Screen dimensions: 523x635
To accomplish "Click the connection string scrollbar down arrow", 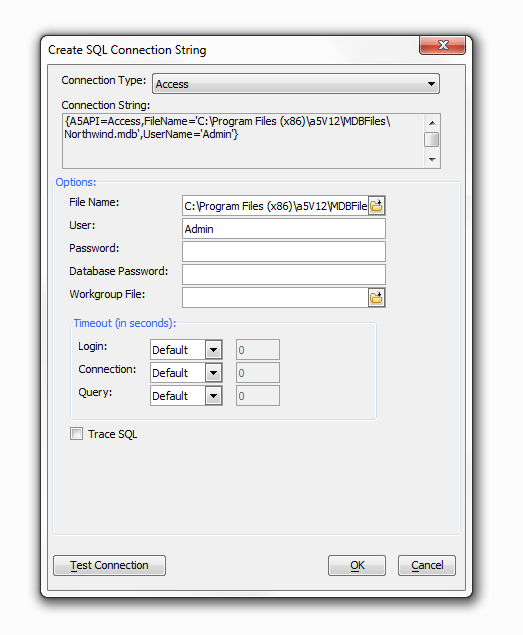I will 432,160.
